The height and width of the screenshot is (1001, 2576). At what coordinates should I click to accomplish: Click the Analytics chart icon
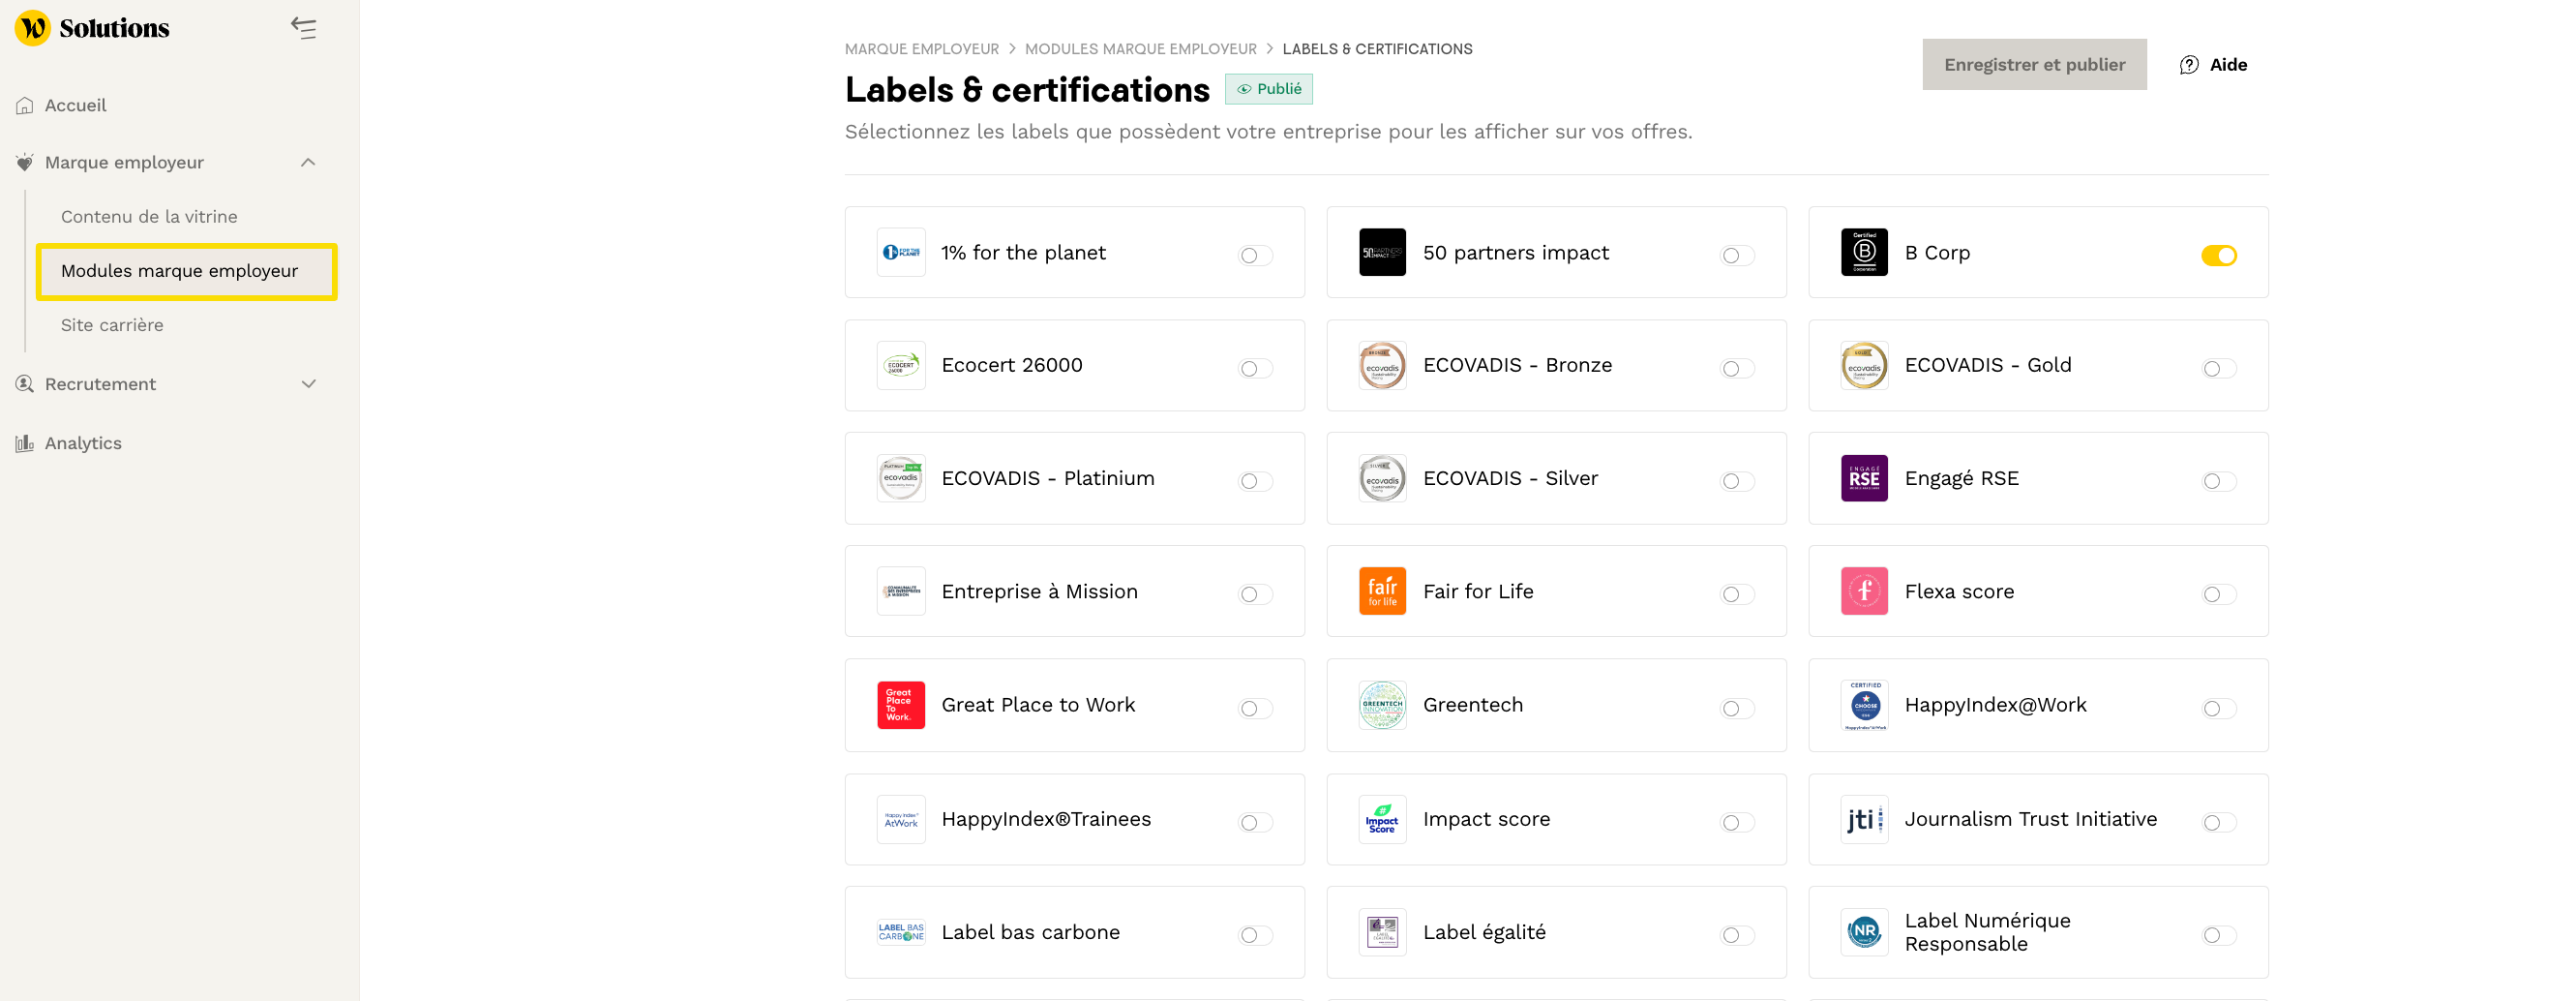[x=25, y=443]
